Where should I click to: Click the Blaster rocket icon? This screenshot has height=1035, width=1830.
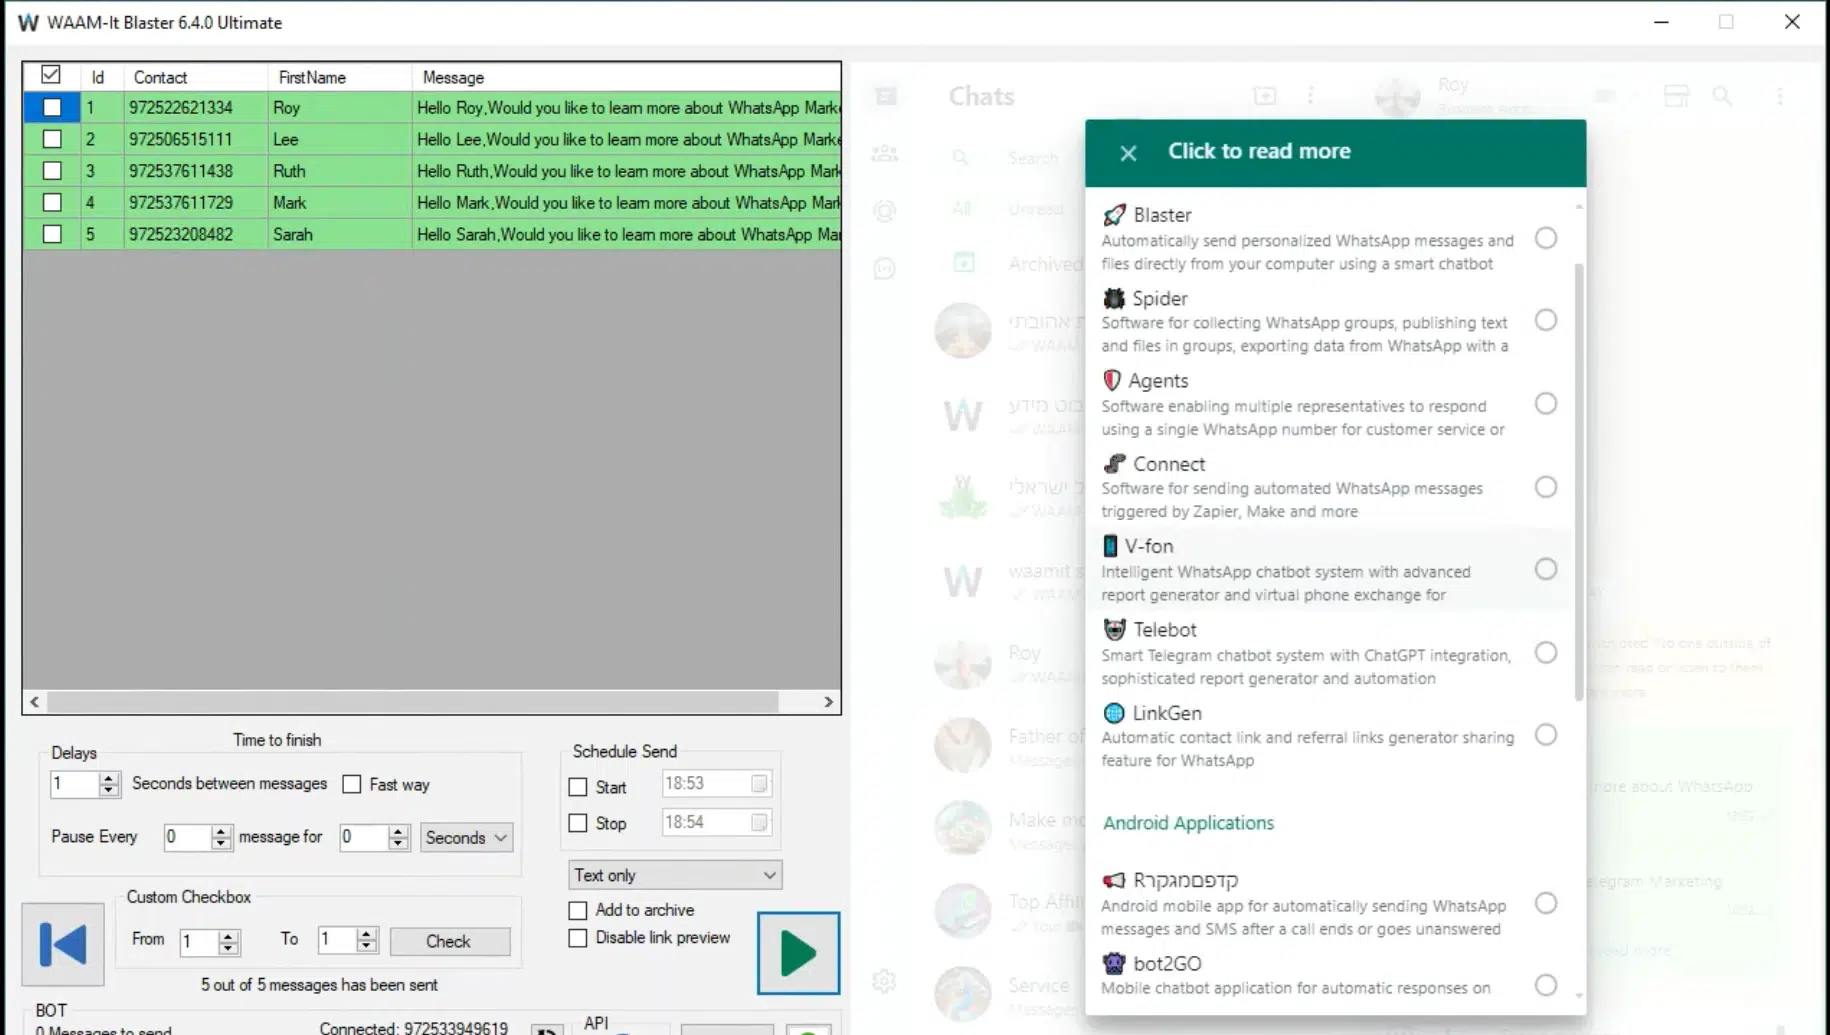1115,214
